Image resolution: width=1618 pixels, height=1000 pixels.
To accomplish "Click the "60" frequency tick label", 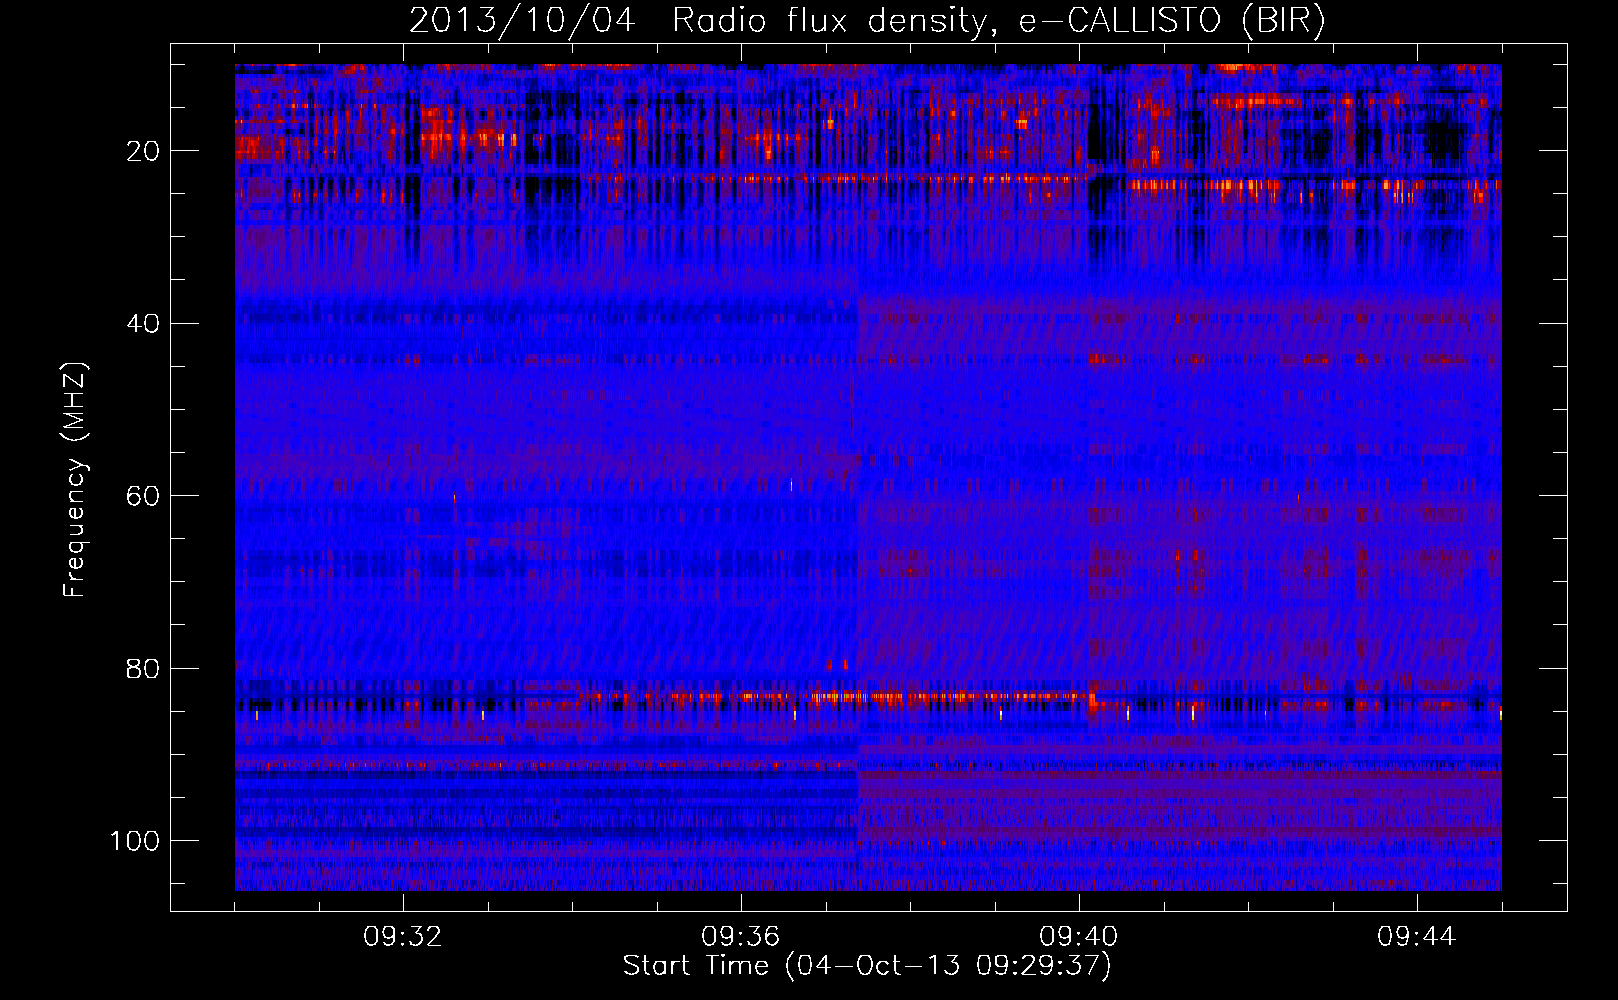I will click(x=144, y=496).
